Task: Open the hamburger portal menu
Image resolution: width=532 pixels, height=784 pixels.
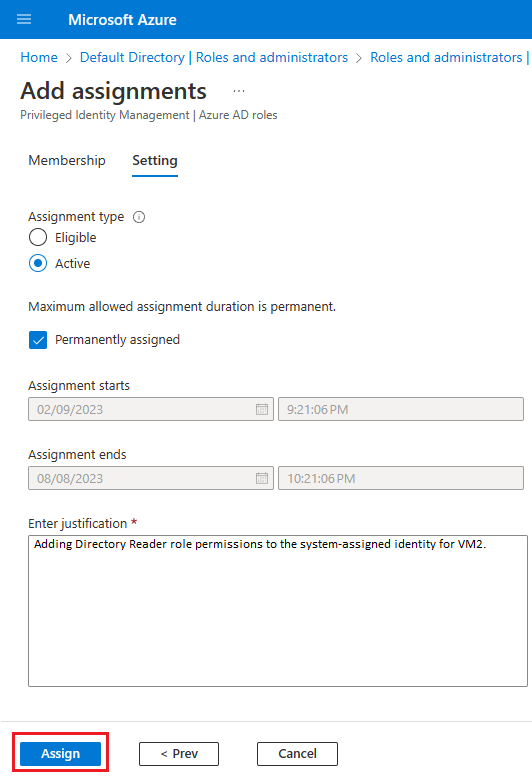Action: pos(24,20)
